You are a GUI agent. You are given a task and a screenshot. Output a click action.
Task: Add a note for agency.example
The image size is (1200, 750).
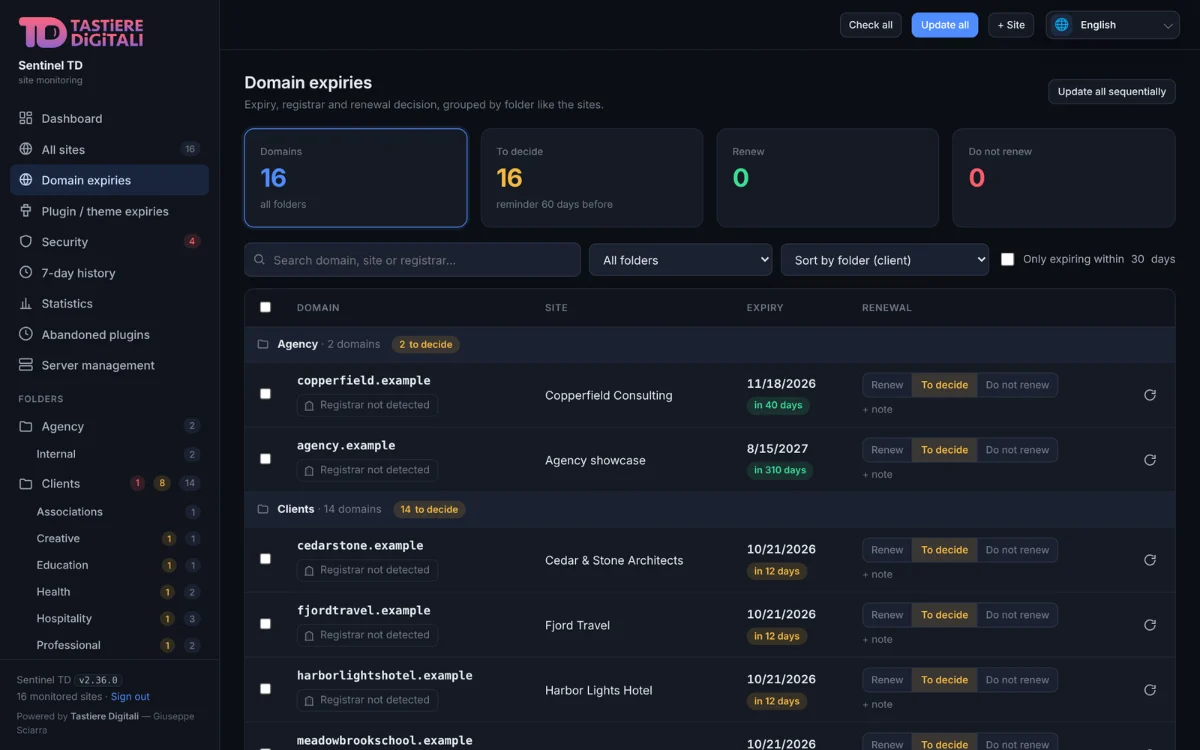click(878, 474)
